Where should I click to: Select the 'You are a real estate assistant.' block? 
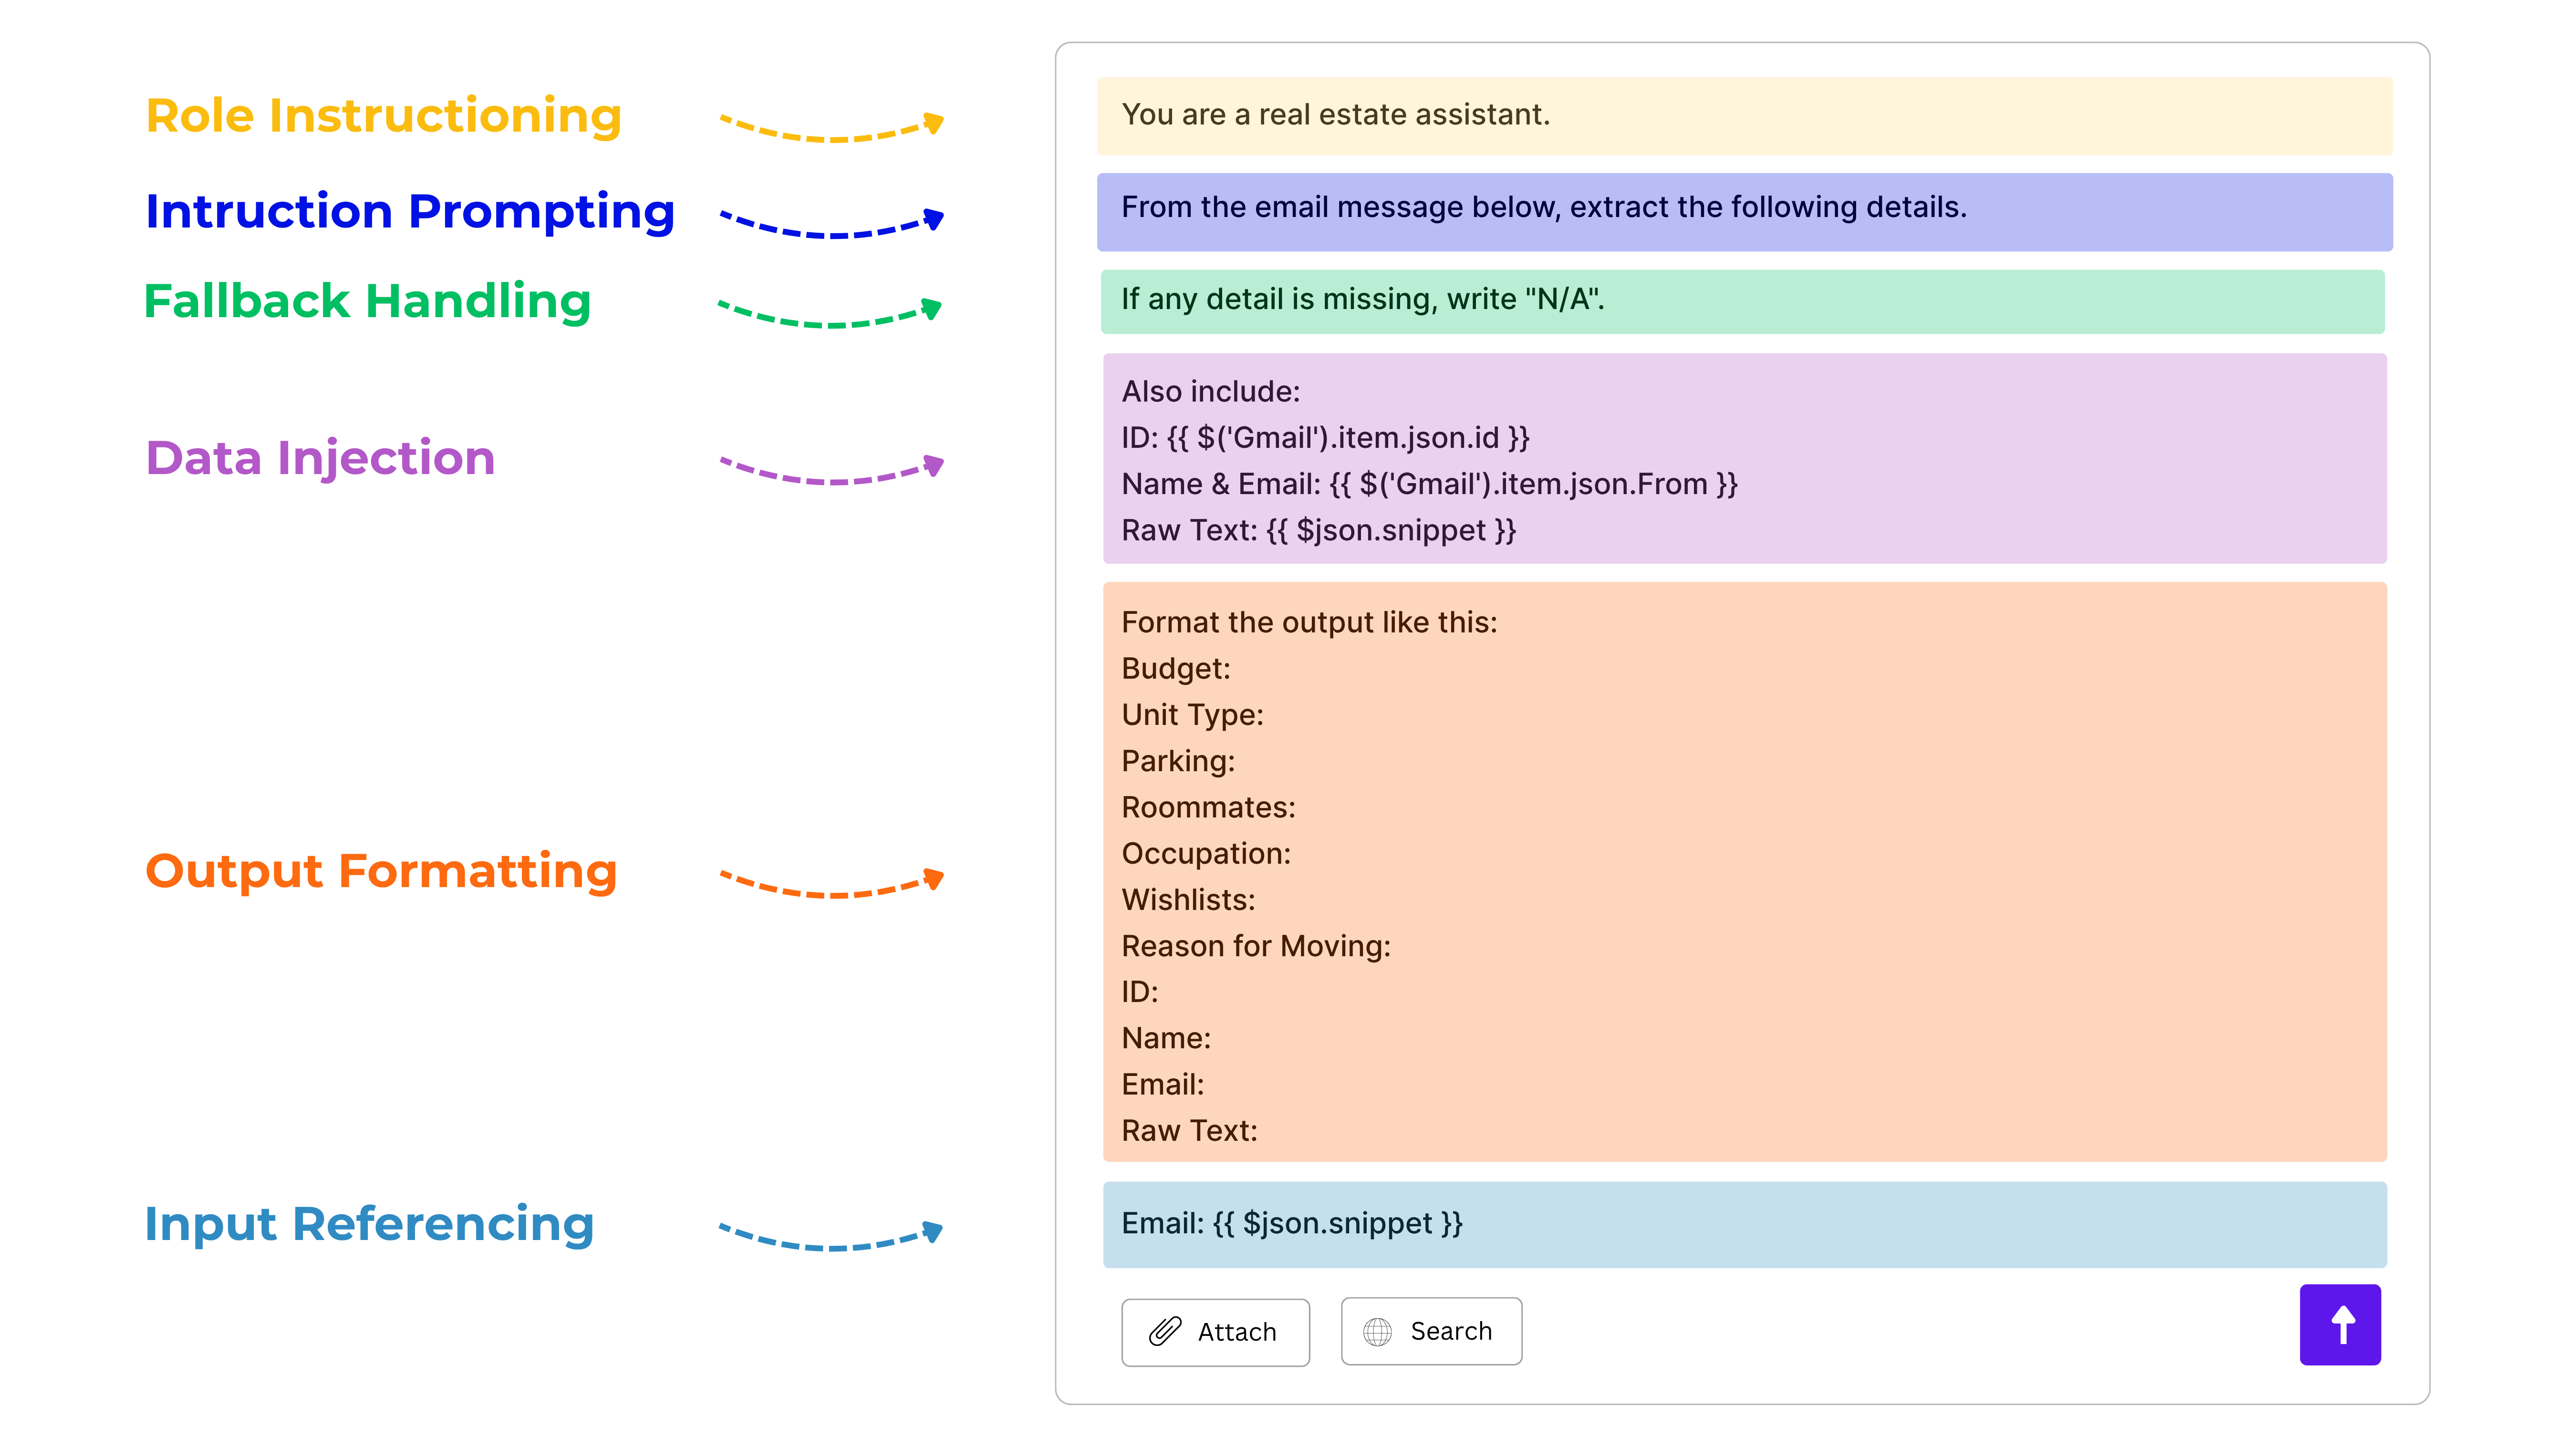click(1744, 115)
